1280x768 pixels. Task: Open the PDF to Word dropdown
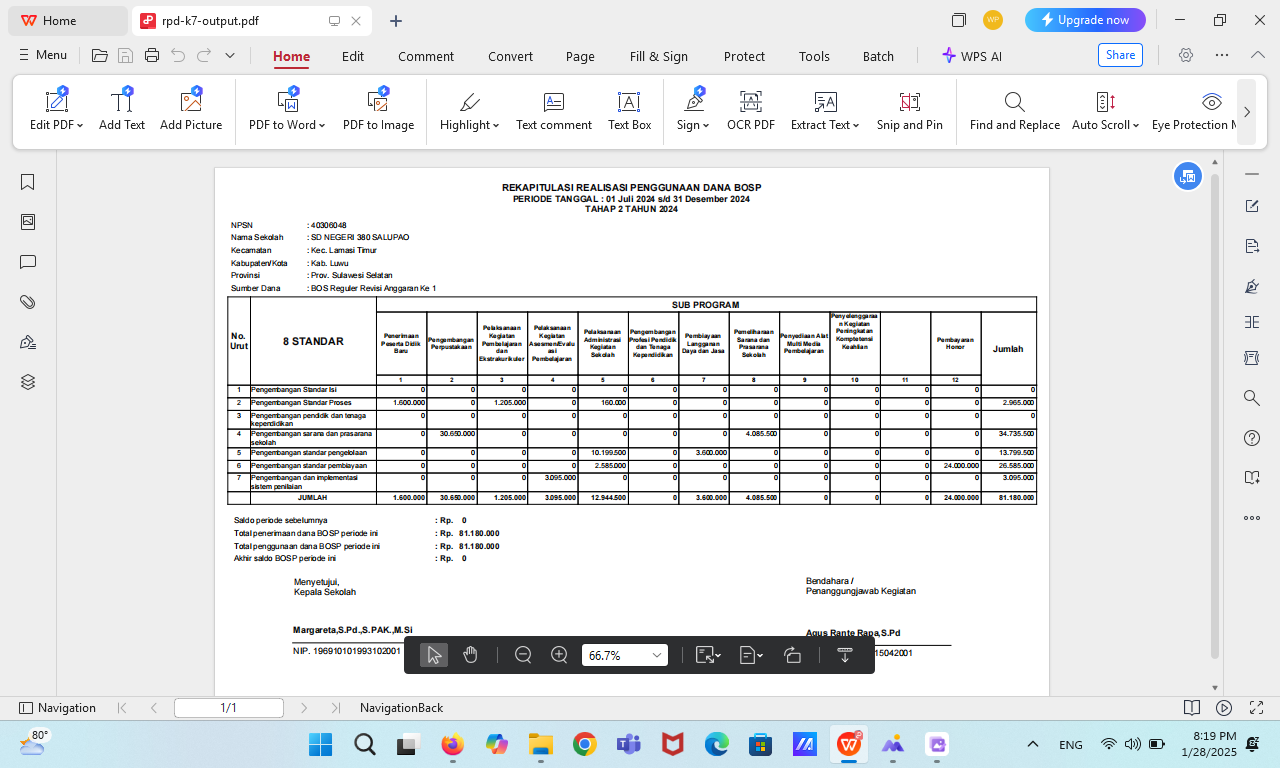322,126
